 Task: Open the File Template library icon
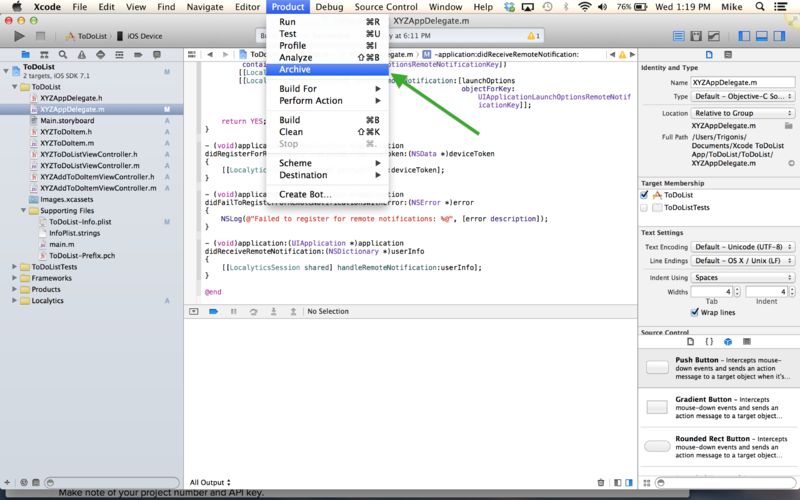(x=690, y=341)
